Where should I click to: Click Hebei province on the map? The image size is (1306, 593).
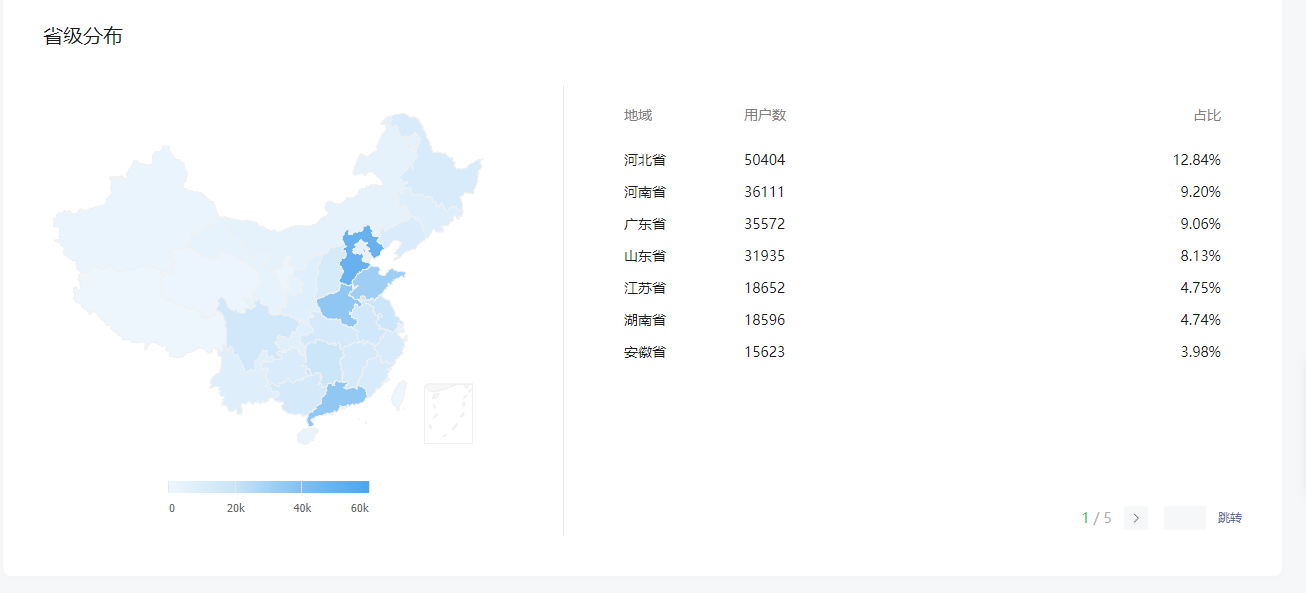[352, 265]
